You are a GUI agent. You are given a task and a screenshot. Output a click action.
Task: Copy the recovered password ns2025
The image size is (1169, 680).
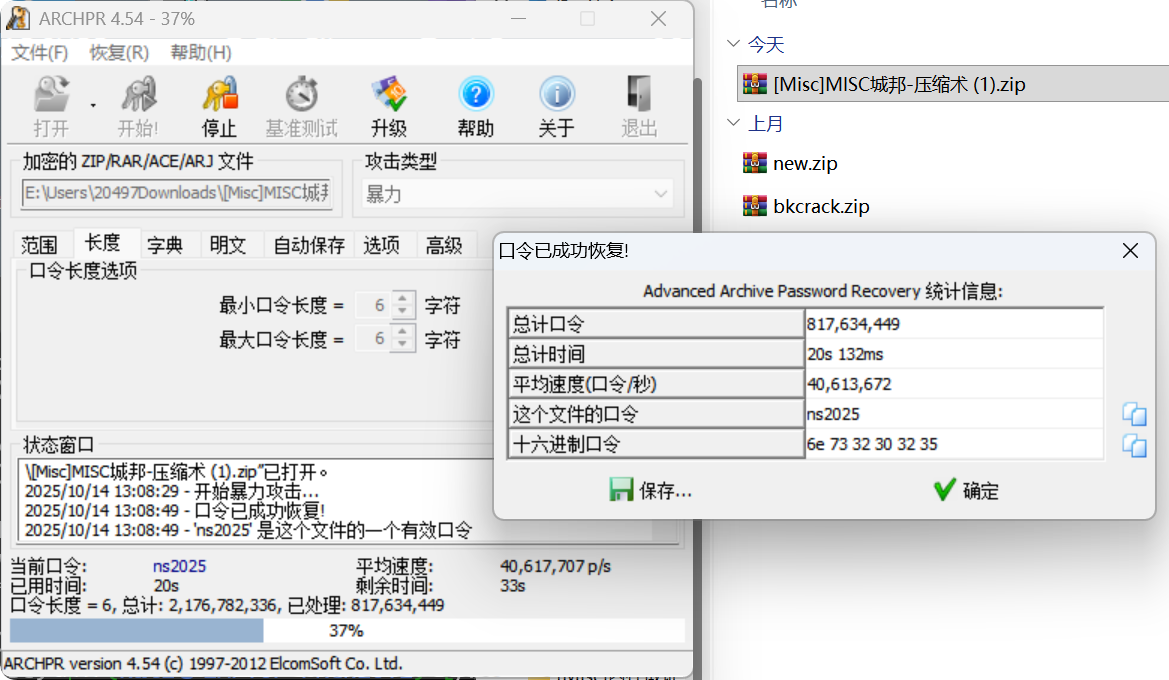pyautogui.click(x=1134, y=414)
